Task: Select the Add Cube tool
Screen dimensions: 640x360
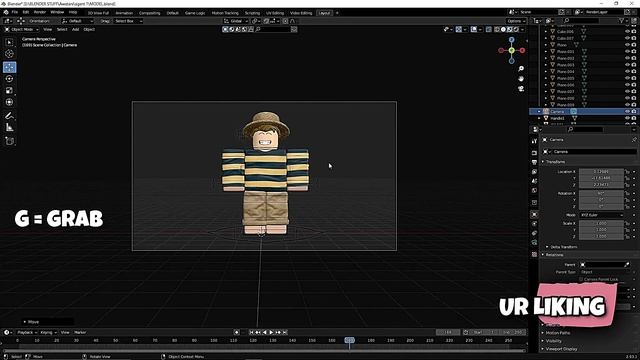Action: (x=9, y=141)
